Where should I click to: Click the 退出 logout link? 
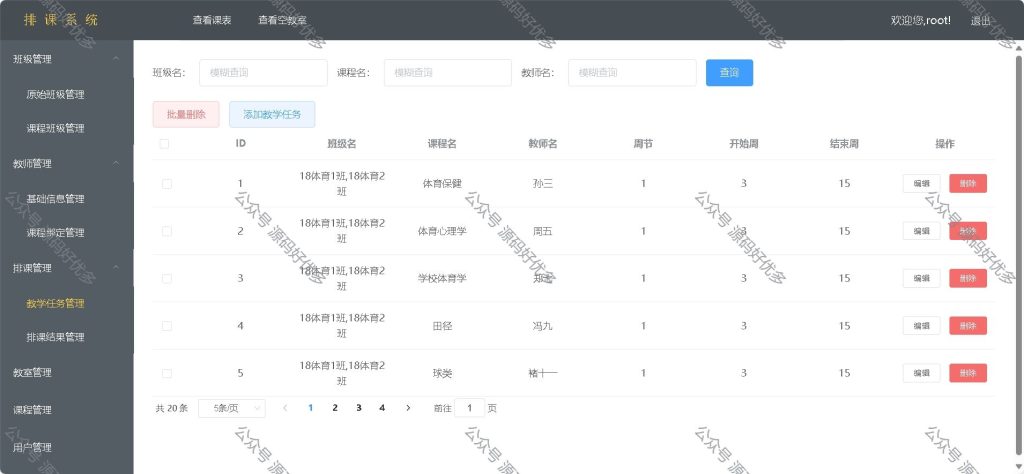coord(980,21)
